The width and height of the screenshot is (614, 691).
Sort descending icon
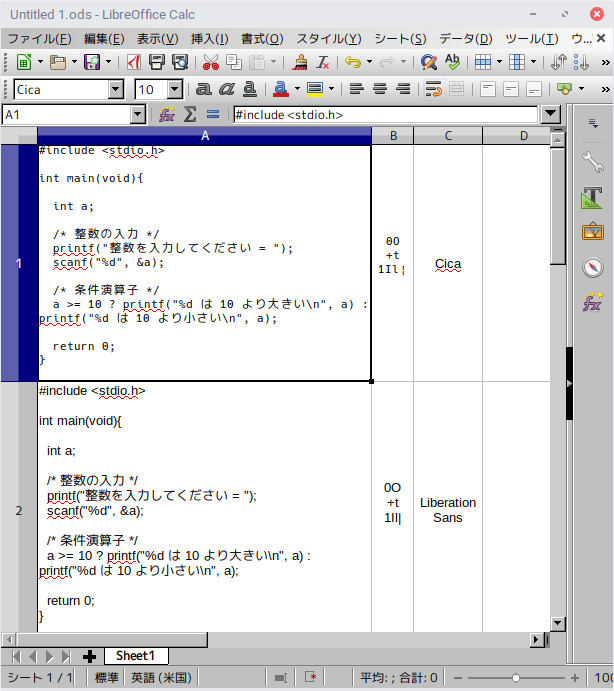[x=581, y=62]
